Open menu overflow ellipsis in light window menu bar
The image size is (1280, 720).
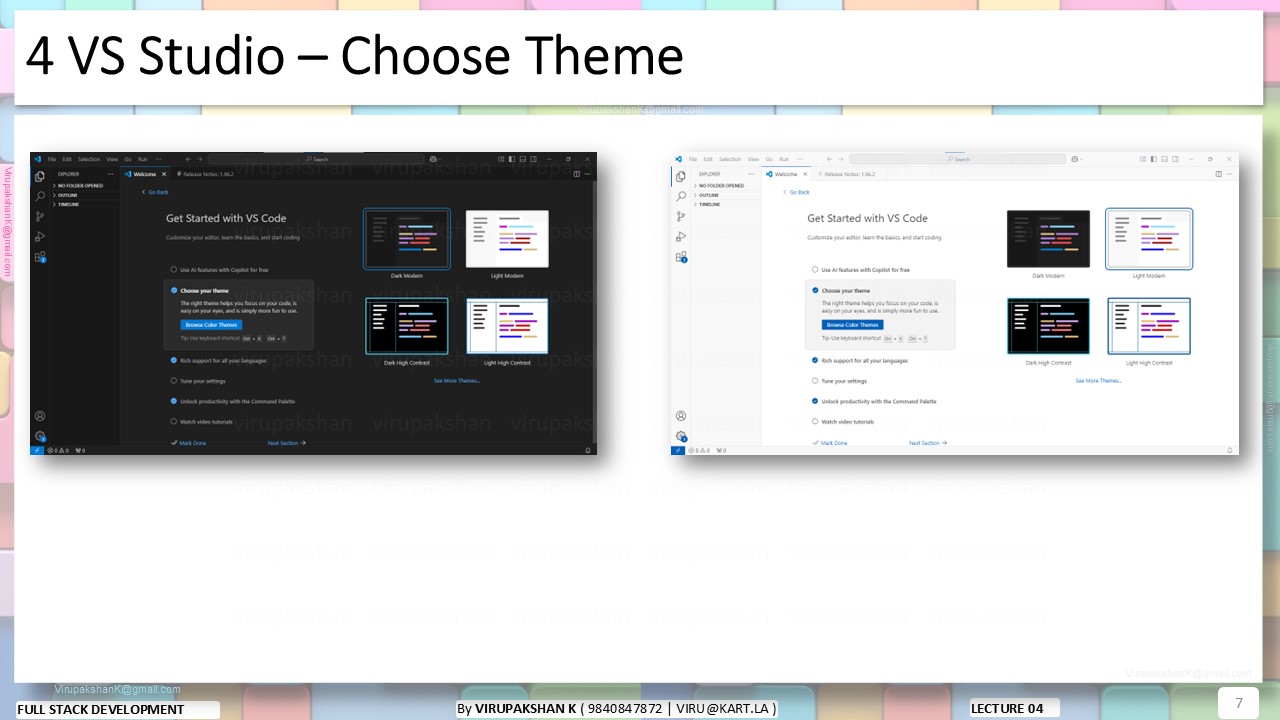pos(798,159)
